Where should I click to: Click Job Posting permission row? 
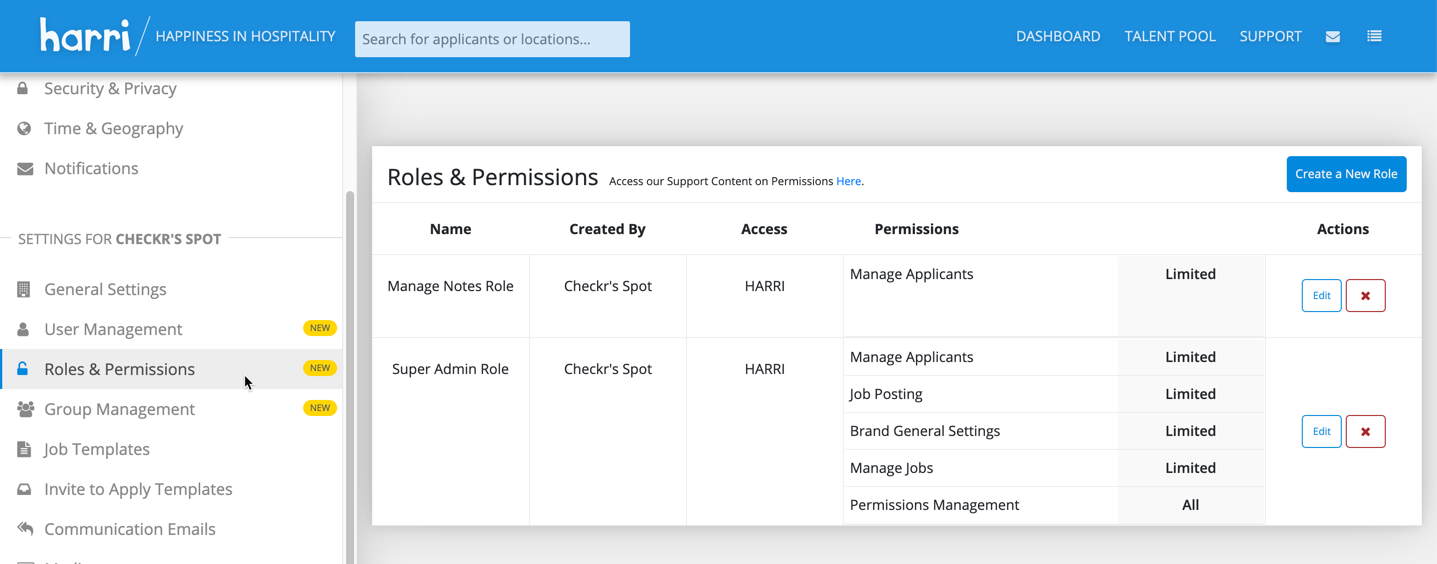click(1054, 394)
